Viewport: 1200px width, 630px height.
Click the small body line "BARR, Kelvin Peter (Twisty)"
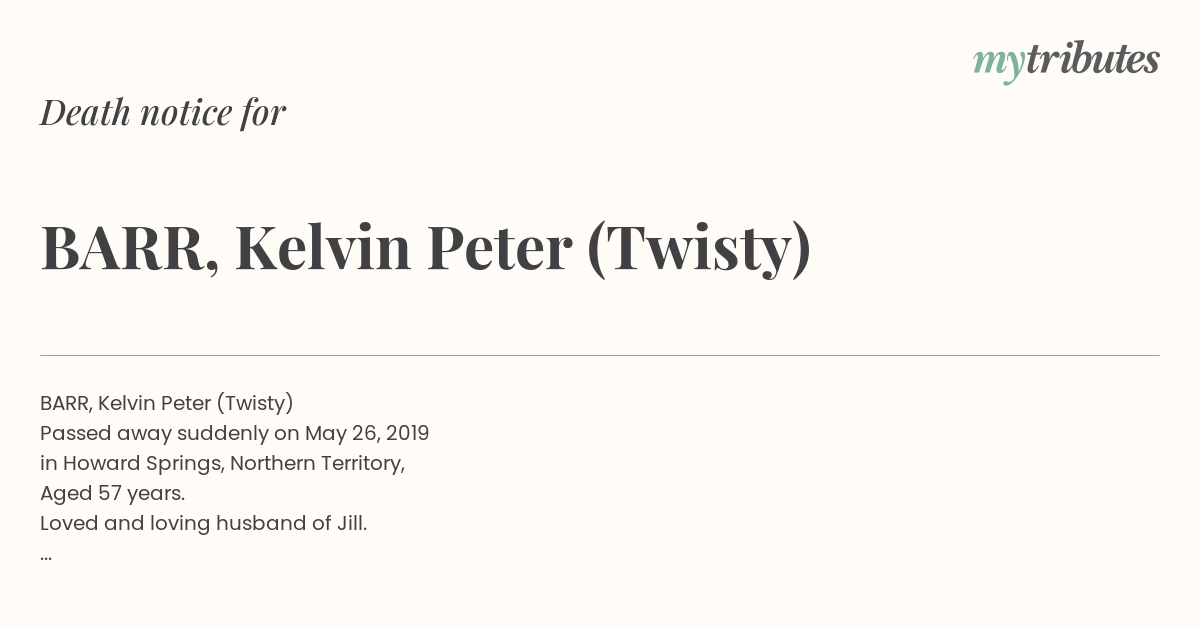167,403
